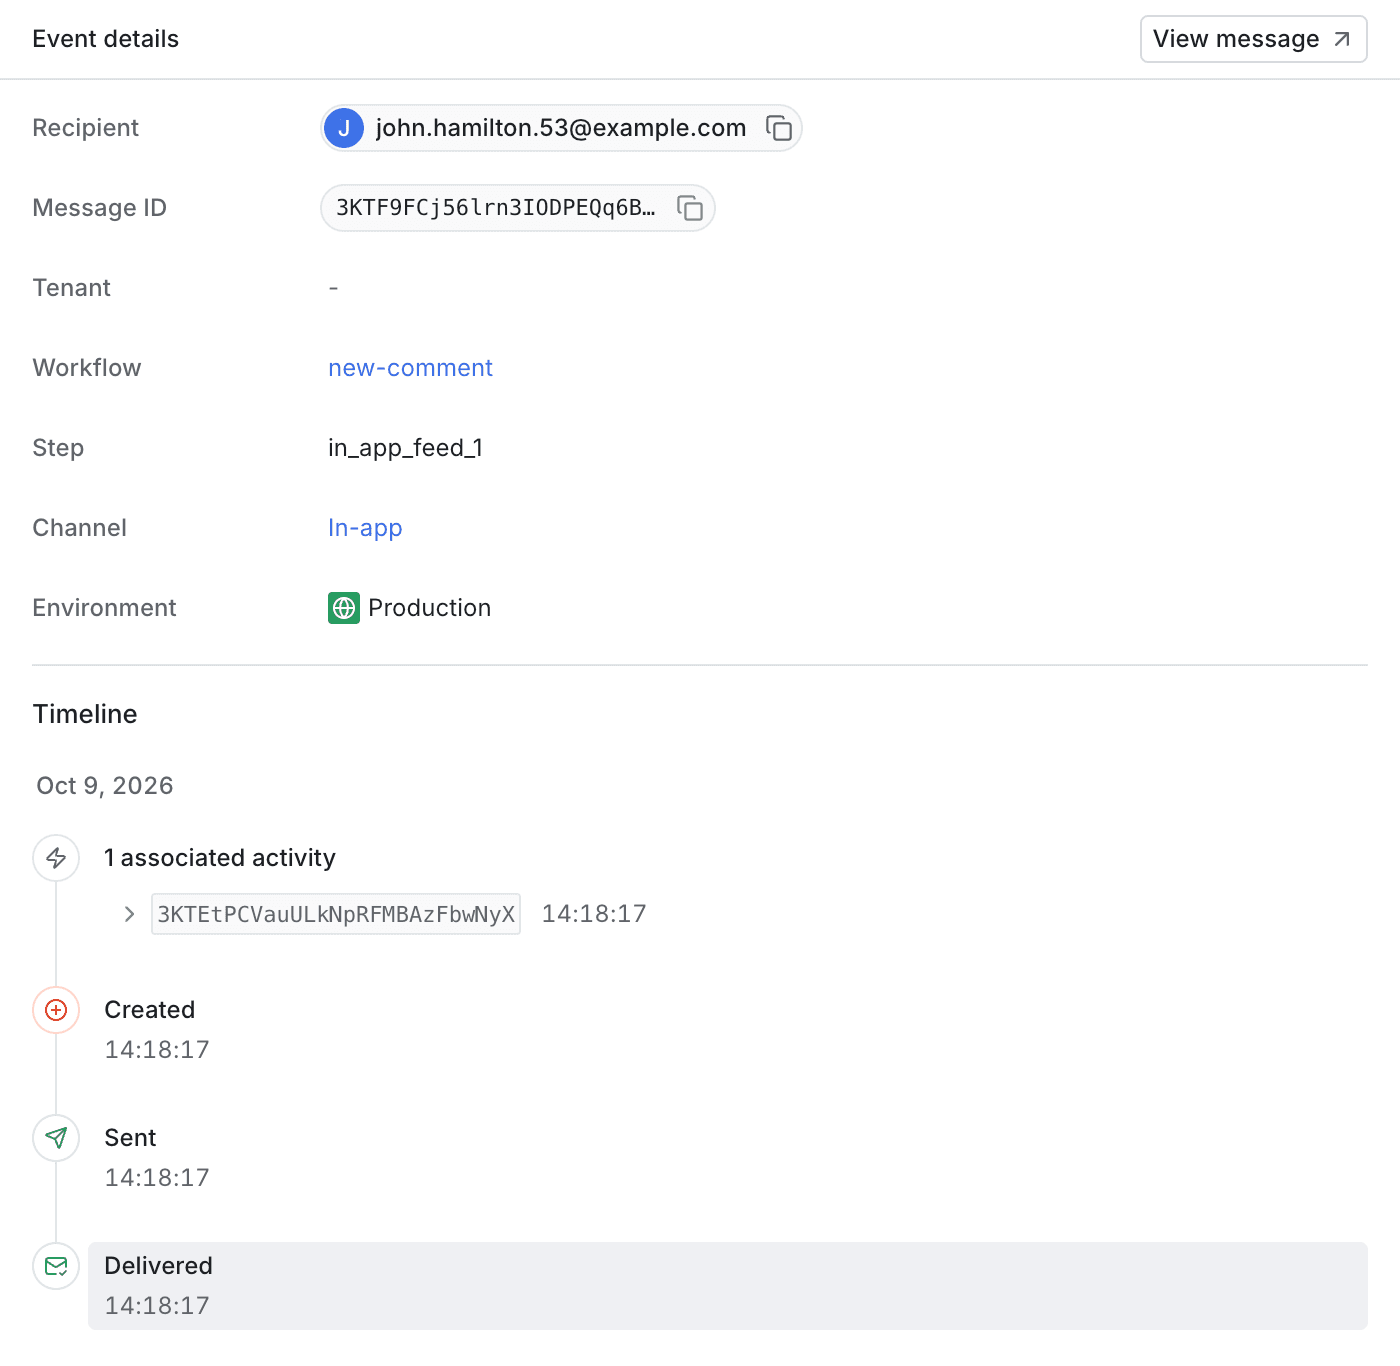Image resolution: width=1400 pixels, height=1366 pixels.
Task: Click the Sent paper plane icon
Action: coord(56,1138)
